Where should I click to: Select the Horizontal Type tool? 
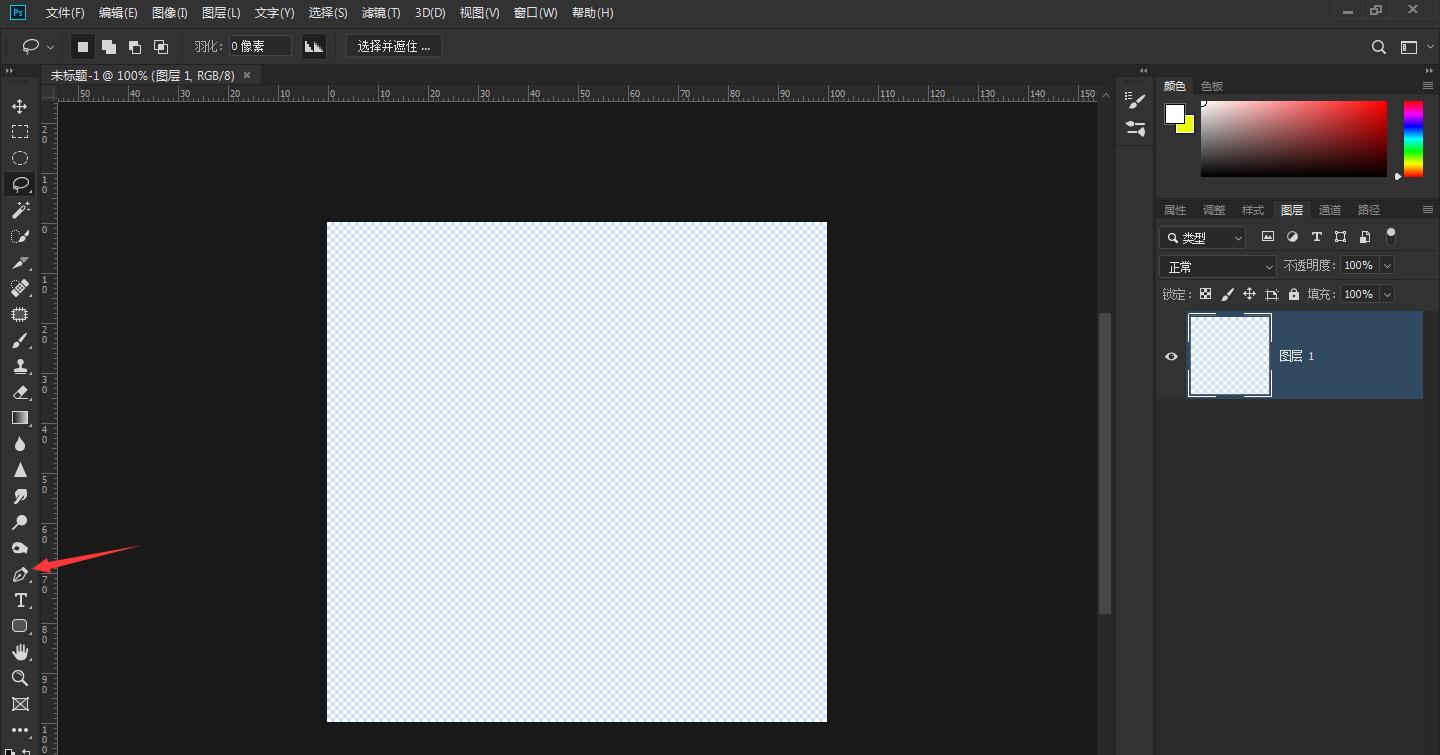(19, 600)
